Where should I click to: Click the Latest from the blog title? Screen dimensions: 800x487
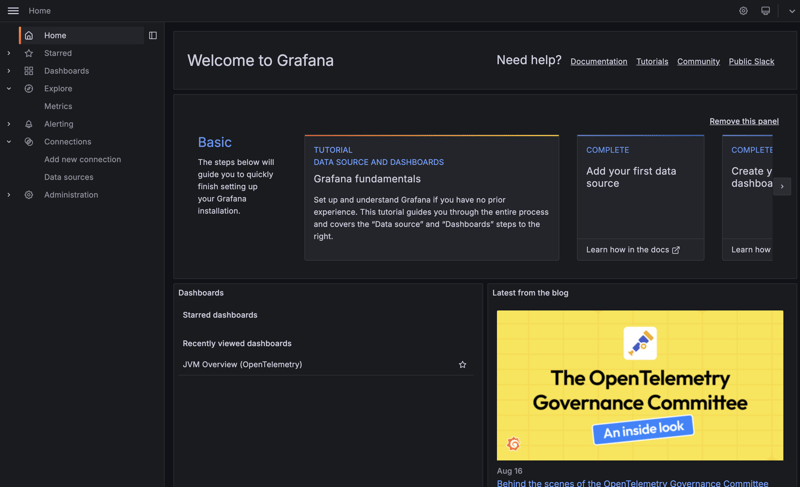point(530,293)
